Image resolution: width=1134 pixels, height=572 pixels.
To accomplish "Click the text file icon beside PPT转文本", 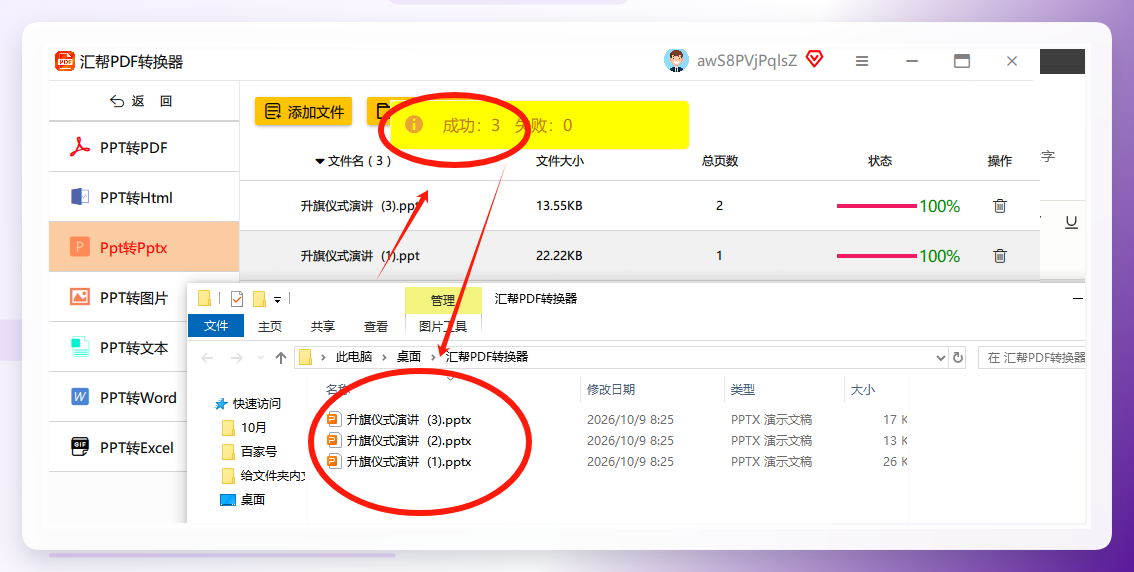I will (80, 346).
